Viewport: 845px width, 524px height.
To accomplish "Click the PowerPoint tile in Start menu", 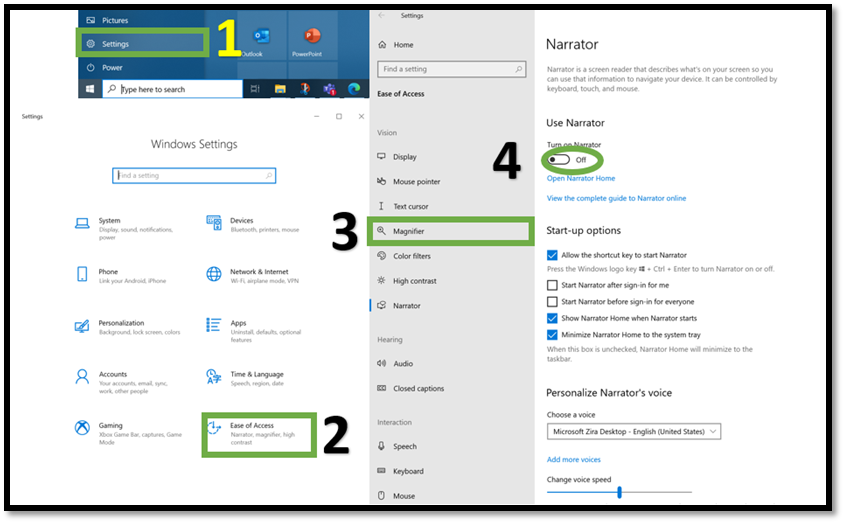I will tap(307, 42).
